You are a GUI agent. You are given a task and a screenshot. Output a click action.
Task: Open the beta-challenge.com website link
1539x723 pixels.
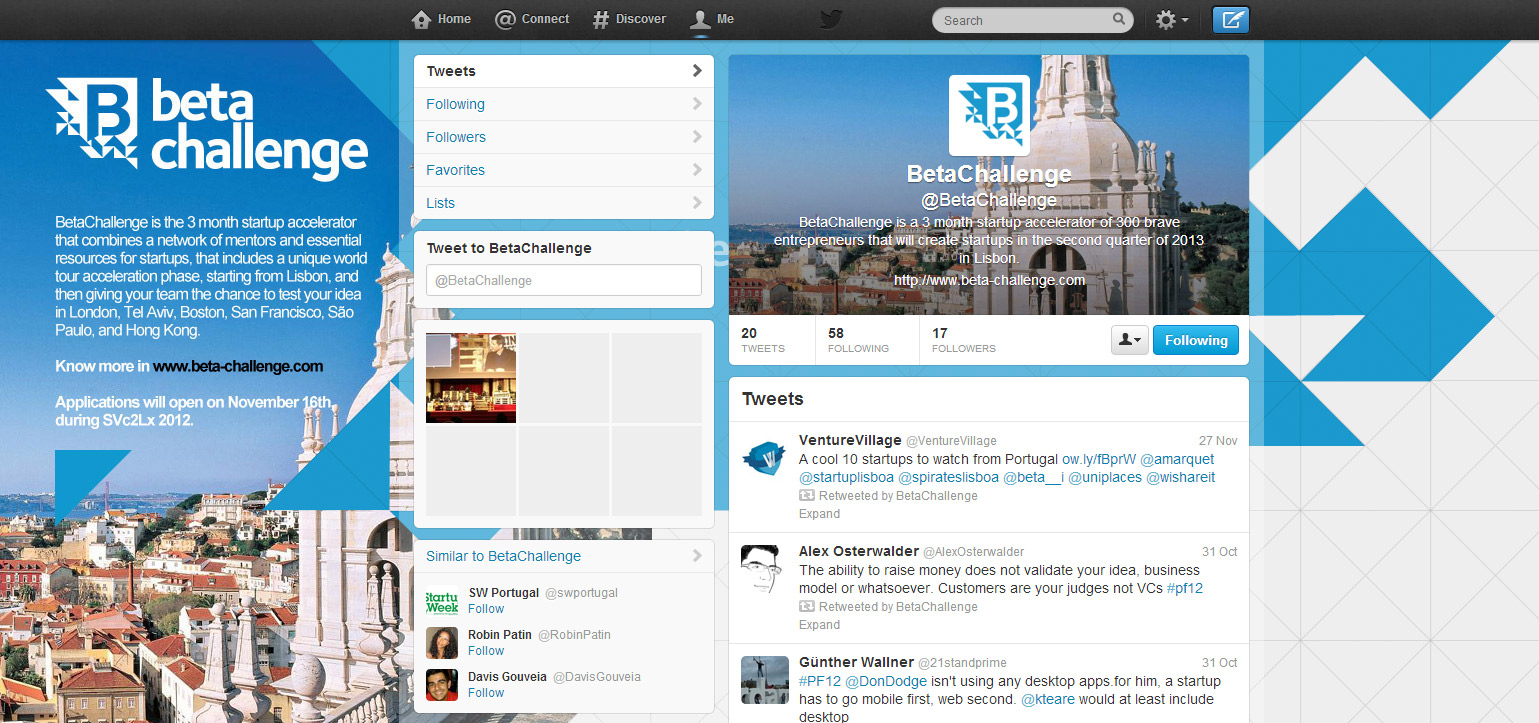[988, 280]
